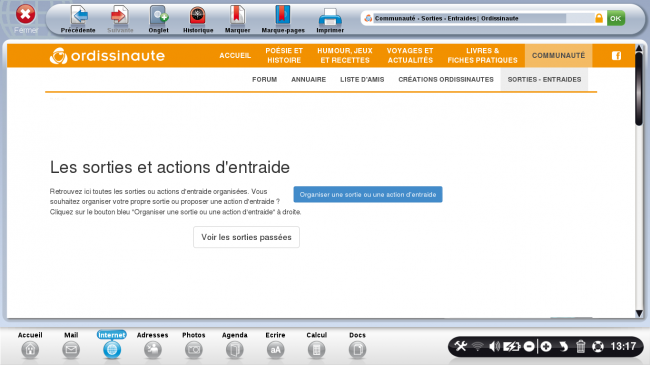Open the Calcul calculator application
650x365 pixels.
pos(316,345)
